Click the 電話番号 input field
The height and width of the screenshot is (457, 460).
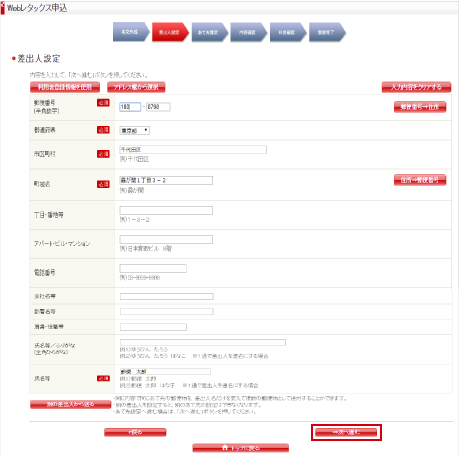[x=153, y=268]
